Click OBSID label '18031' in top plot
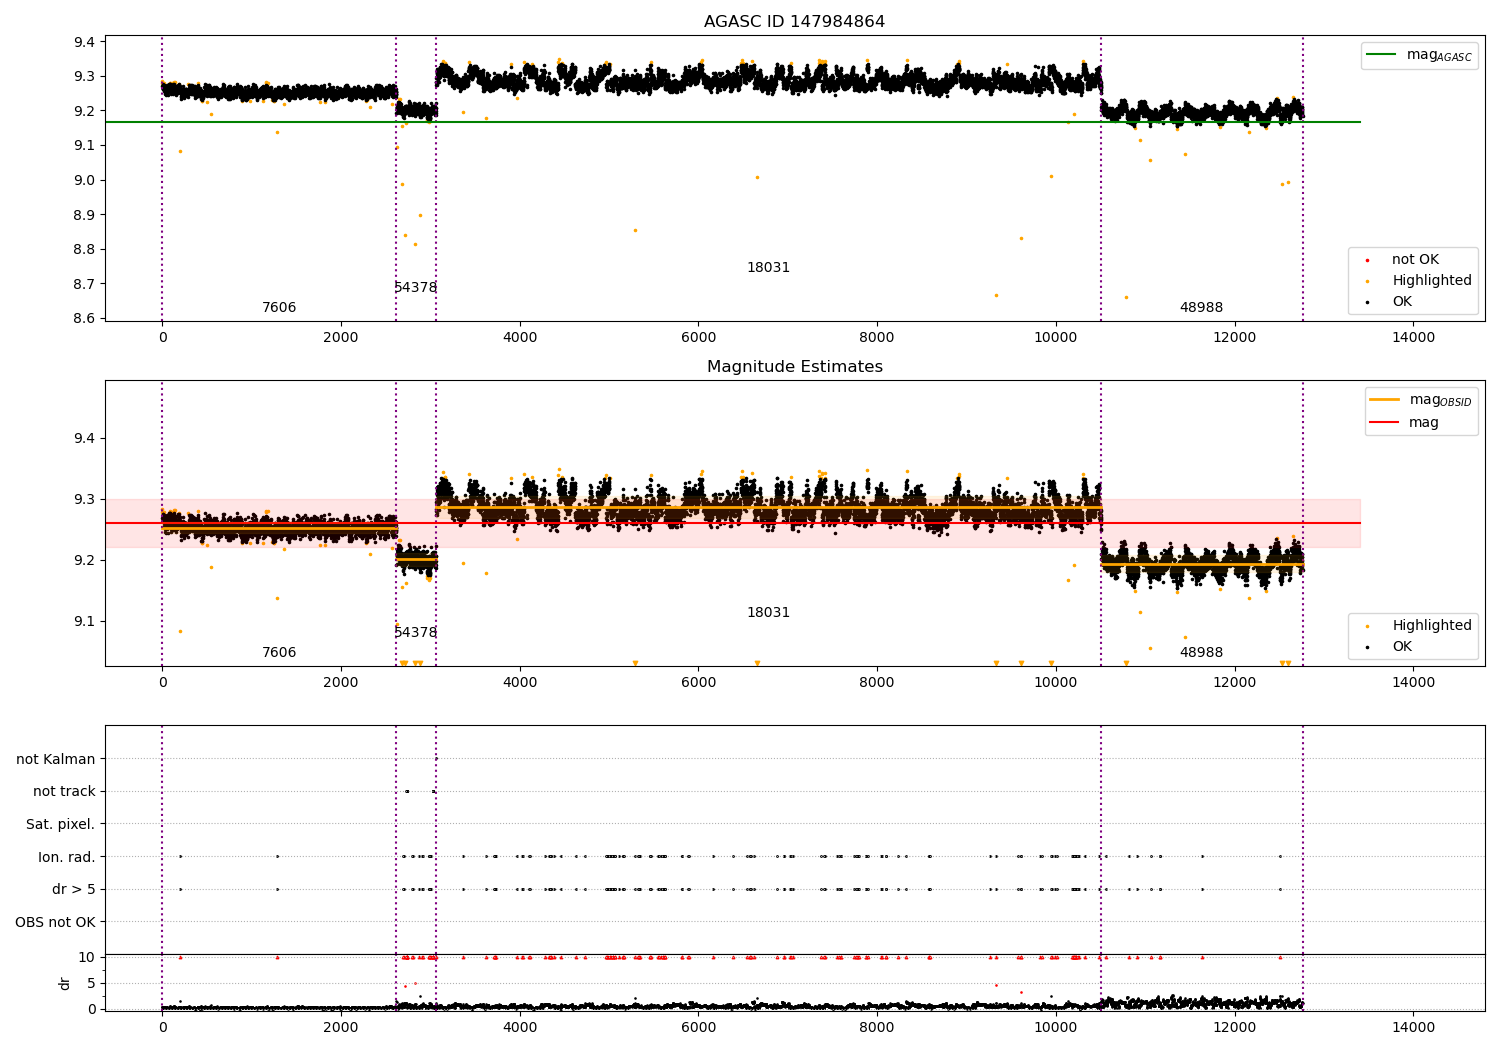 768,268
